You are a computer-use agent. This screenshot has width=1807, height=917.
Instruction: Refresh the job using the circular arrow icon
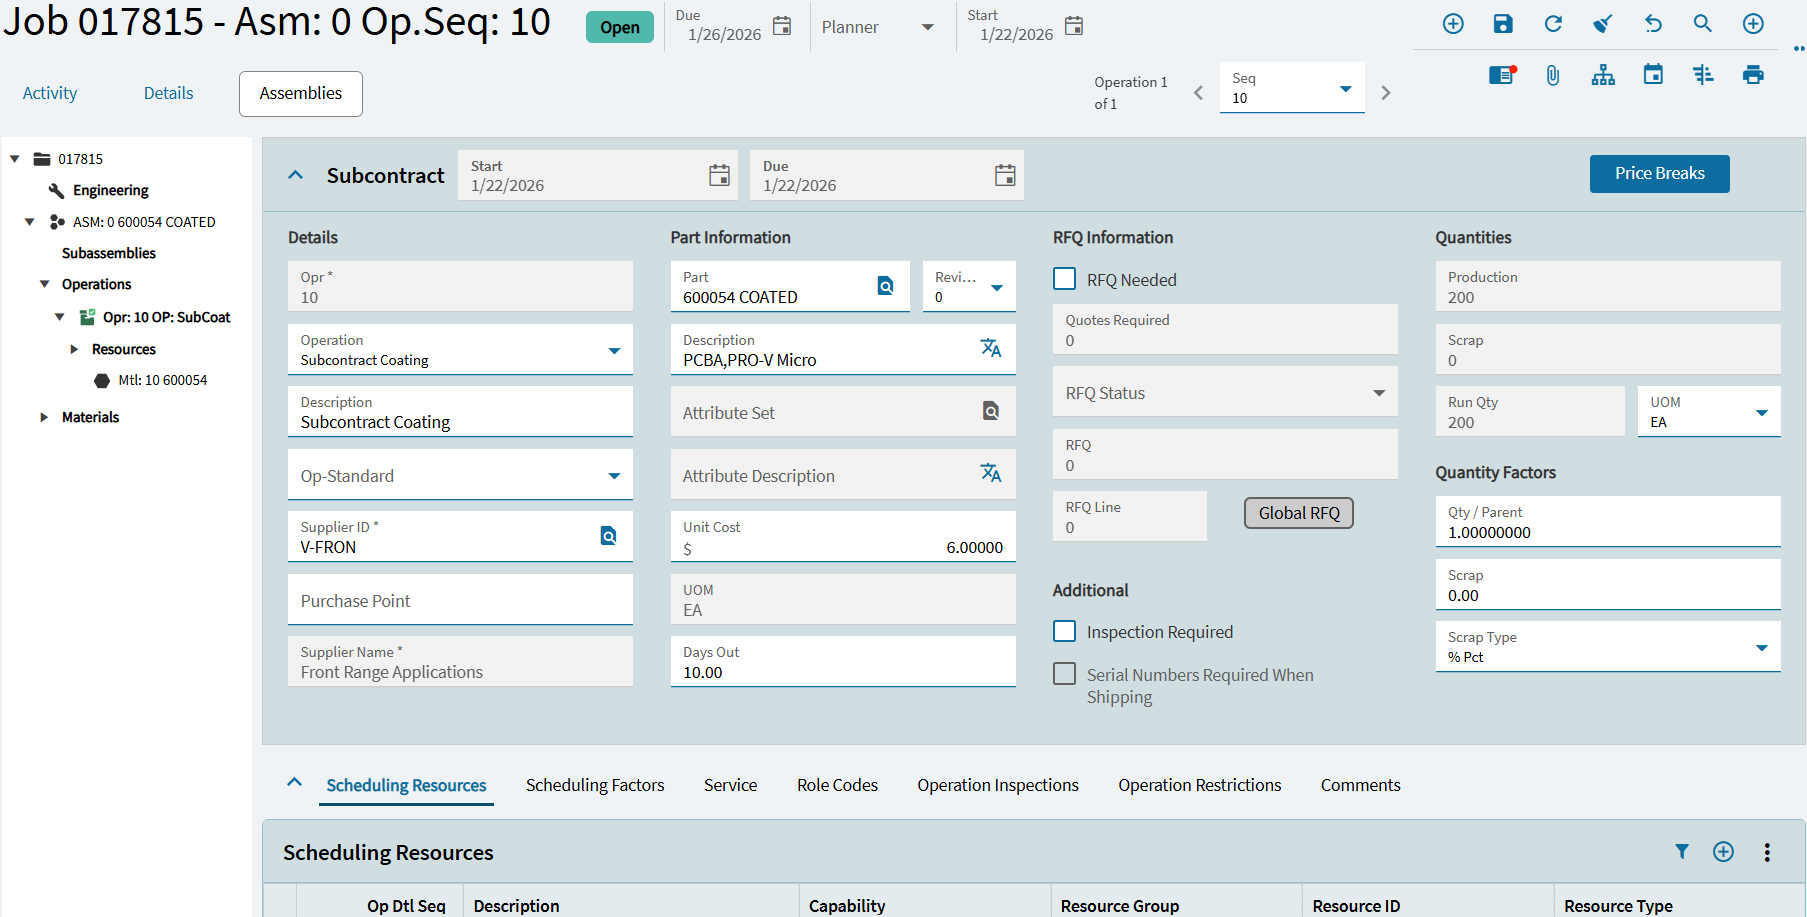point(1553,24)
